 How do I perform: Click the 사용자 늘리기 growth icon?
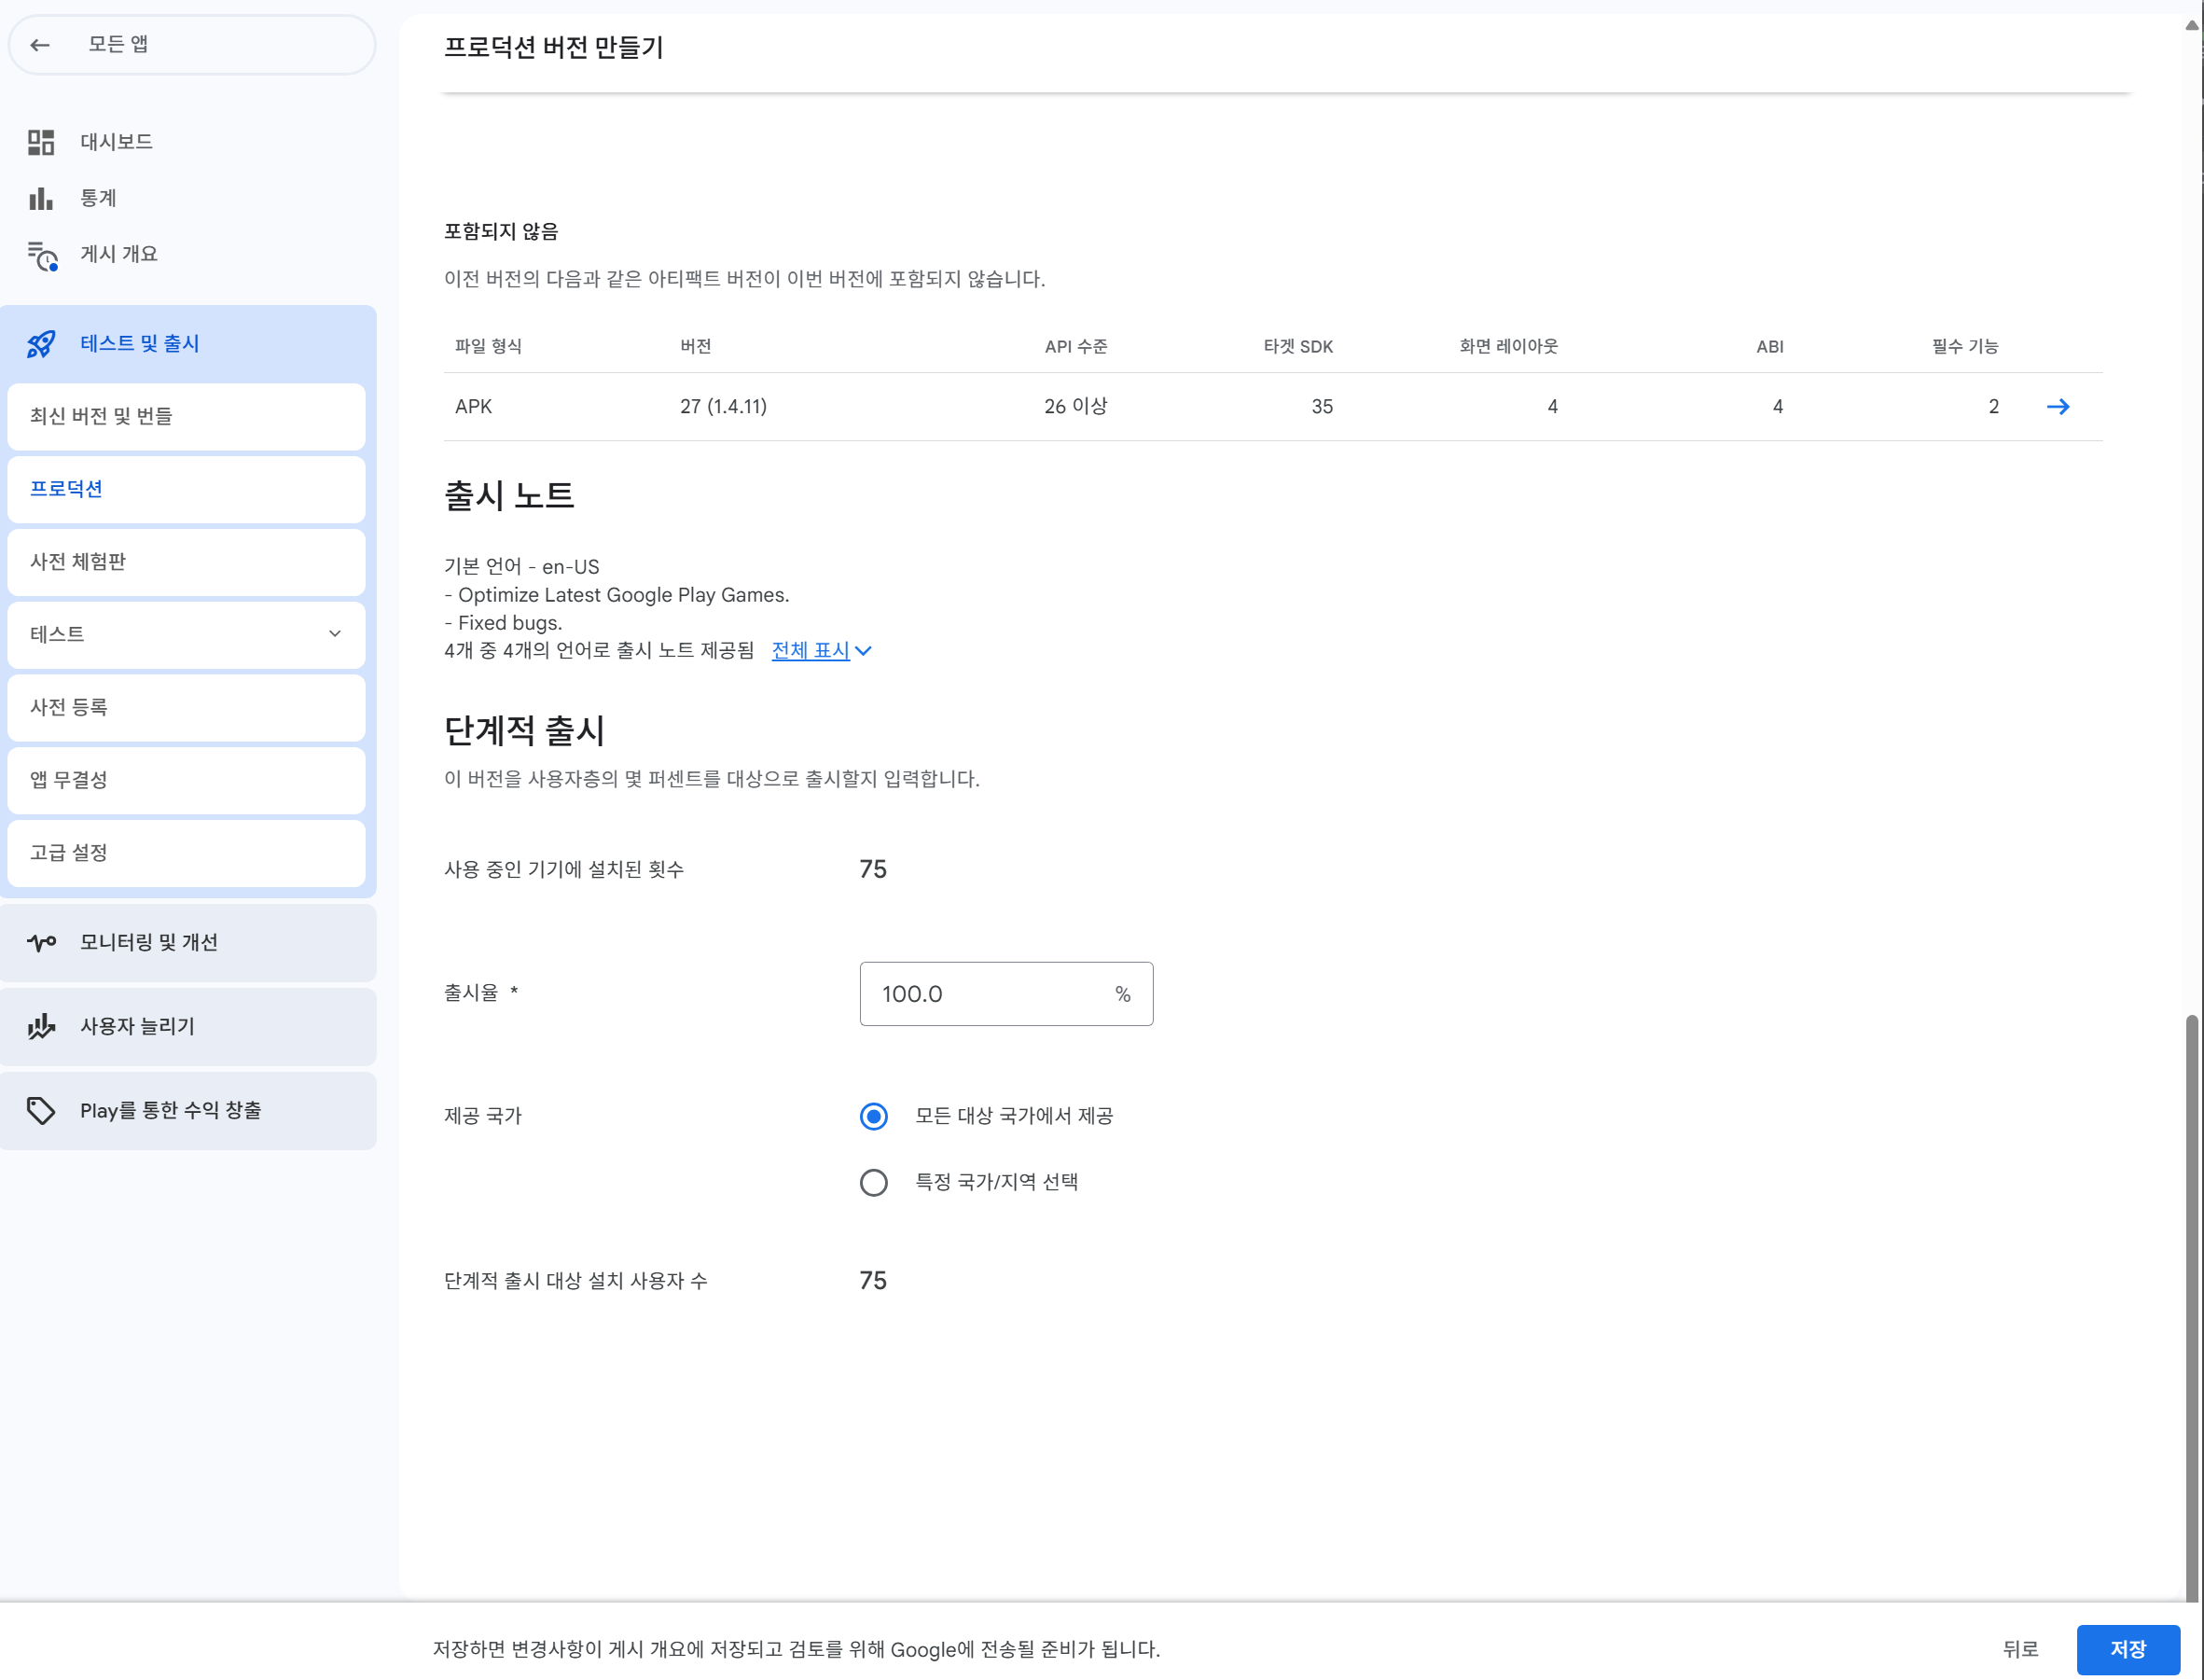(x=41, y=1026)
